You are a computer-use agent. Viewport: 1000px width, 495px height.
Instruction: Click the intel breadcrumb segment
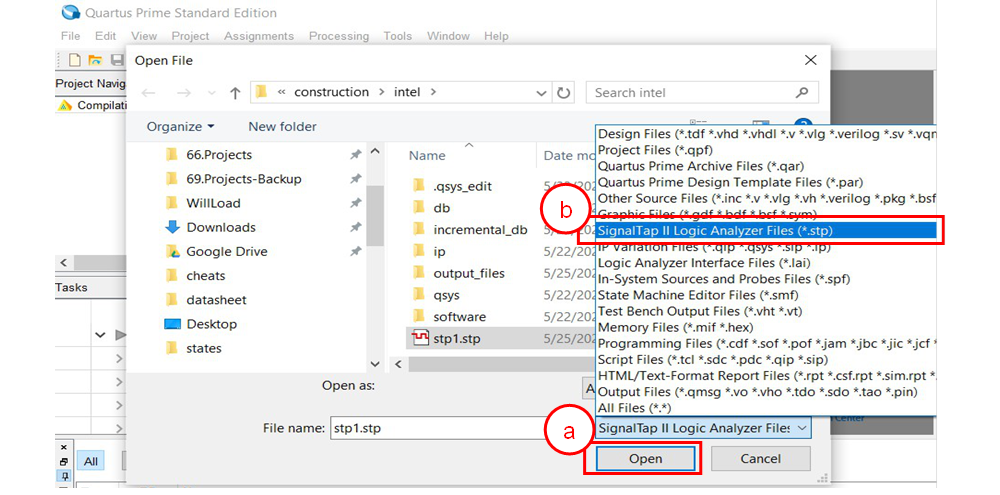pos(407,92)
